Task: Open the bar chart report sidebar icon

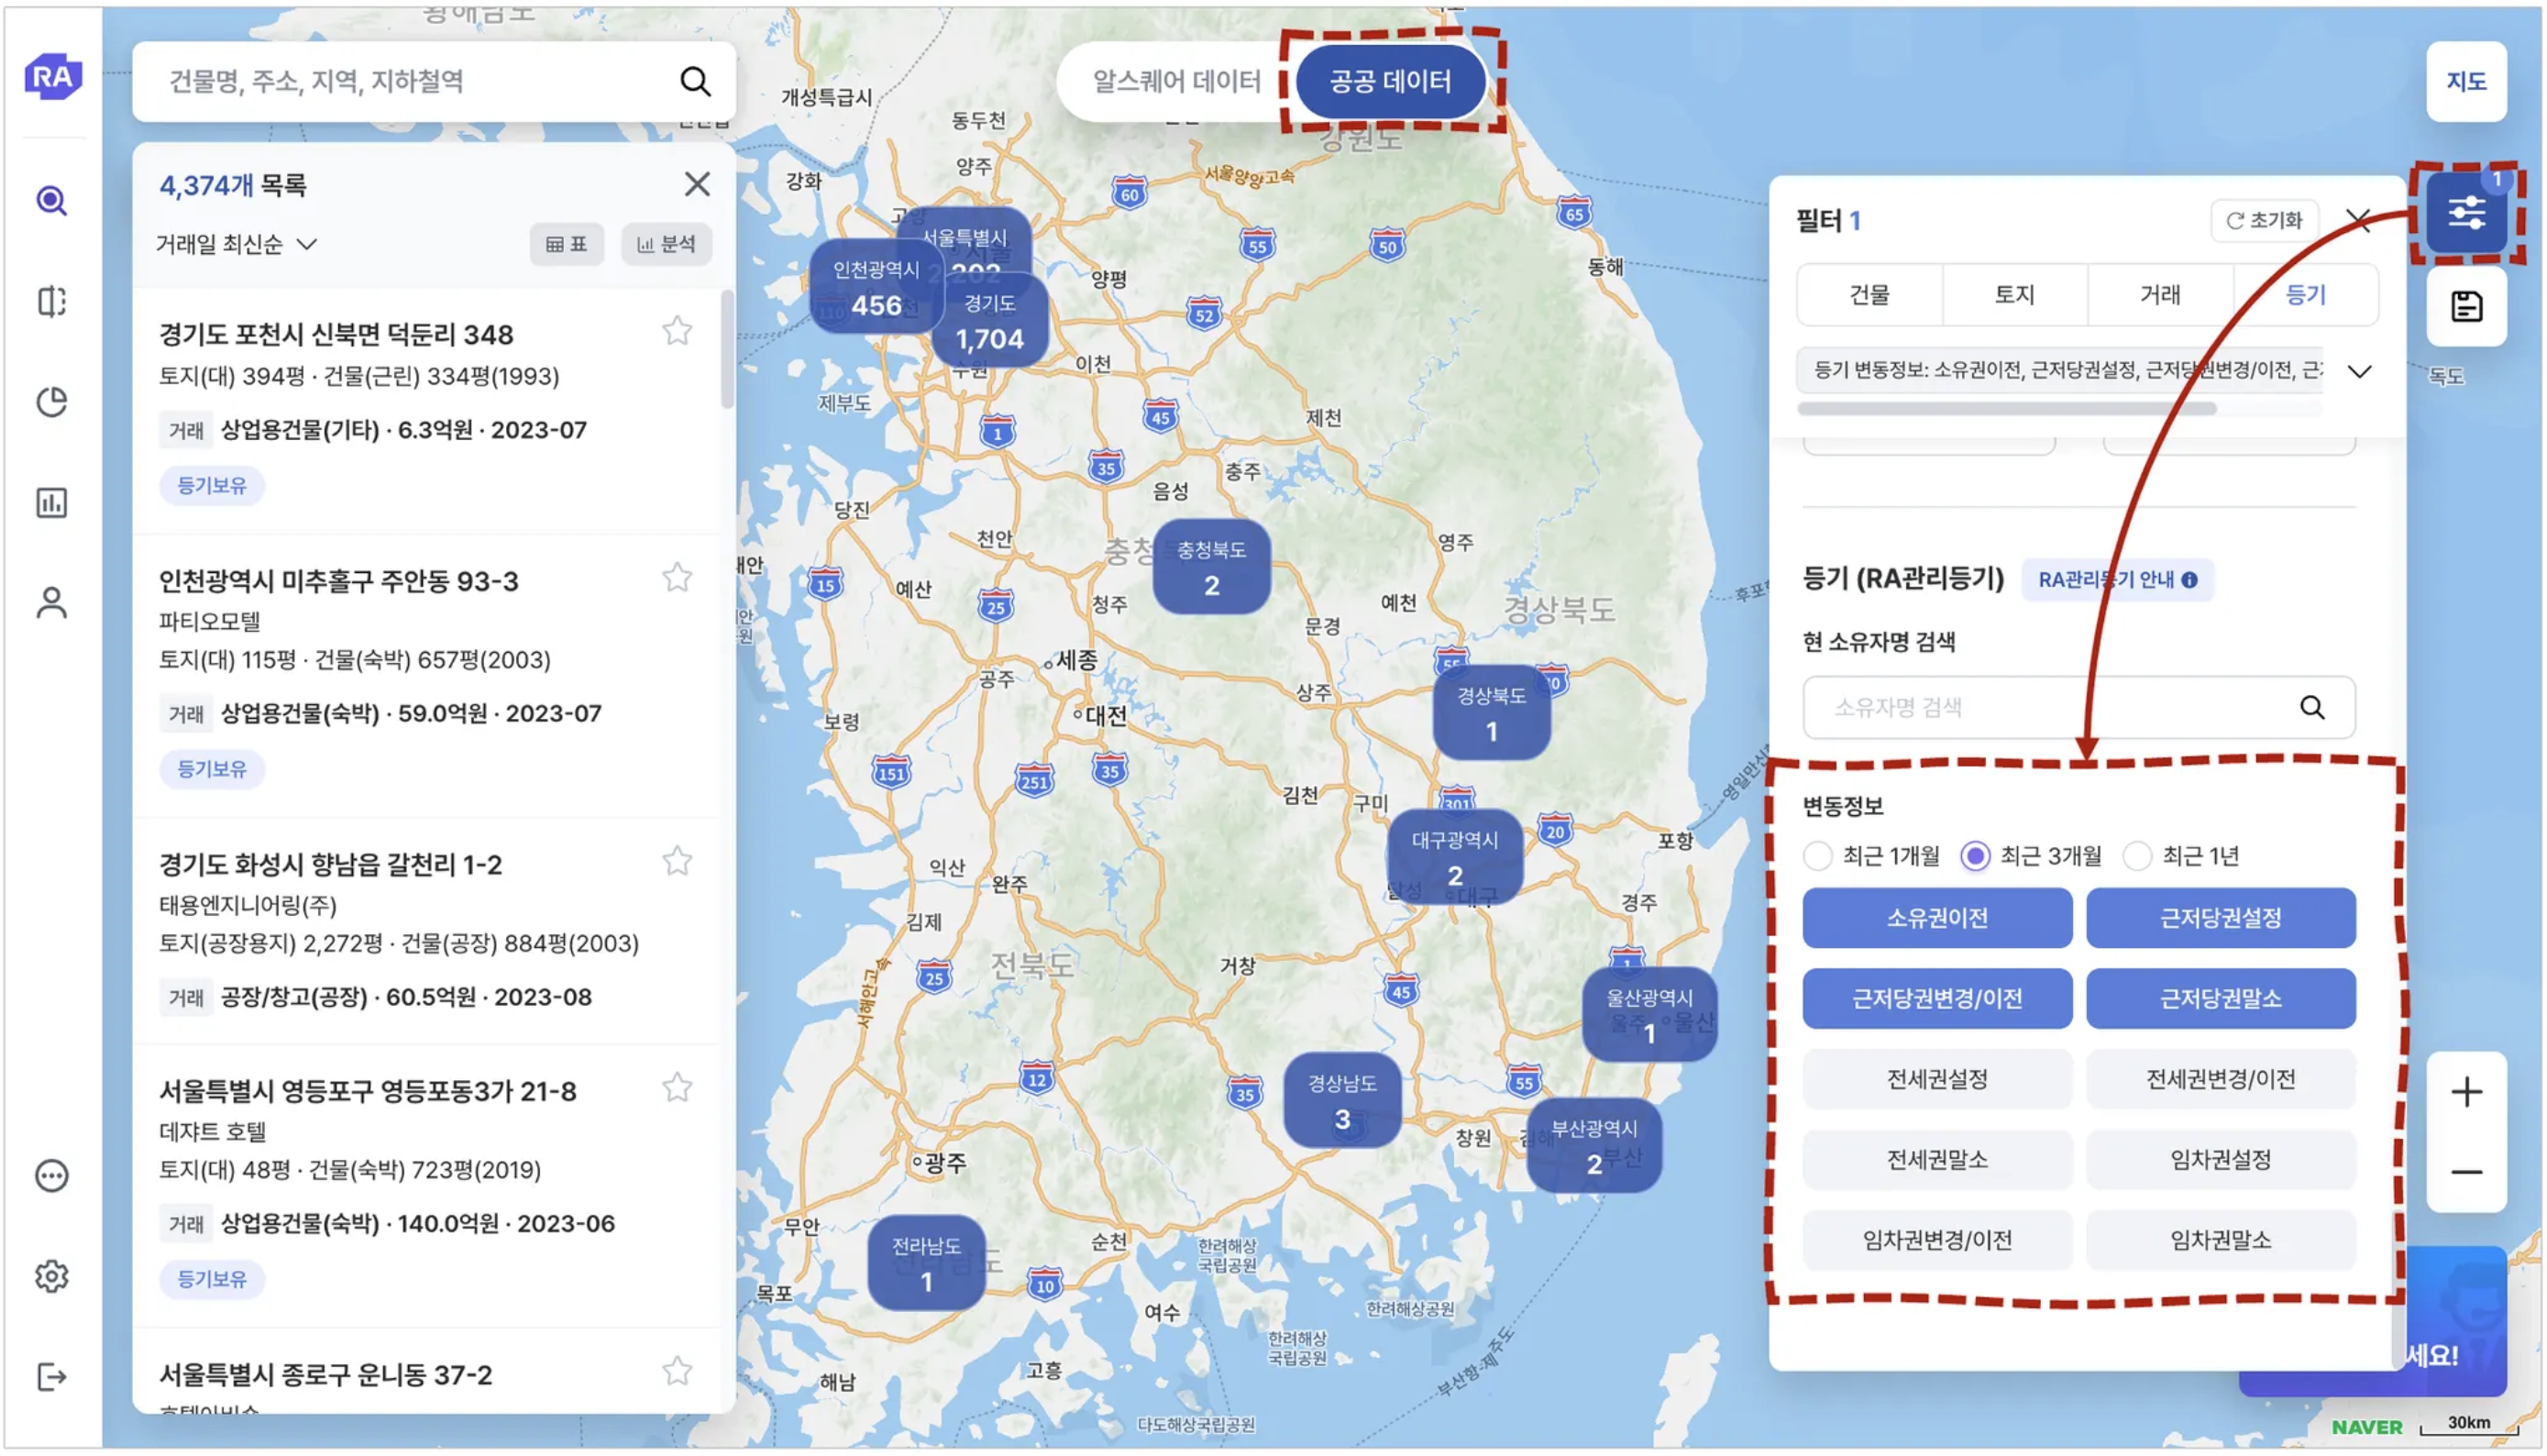Action: [x=52, y=502]
